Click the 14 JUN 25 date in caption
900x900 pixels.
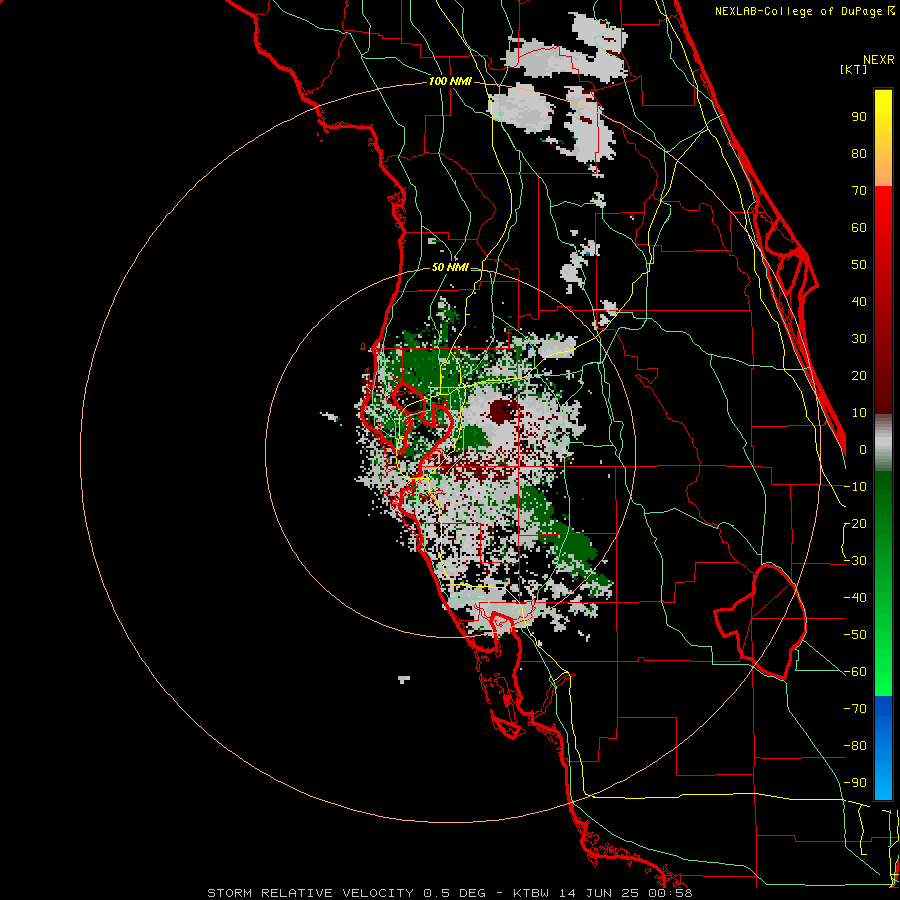point(597,893)
